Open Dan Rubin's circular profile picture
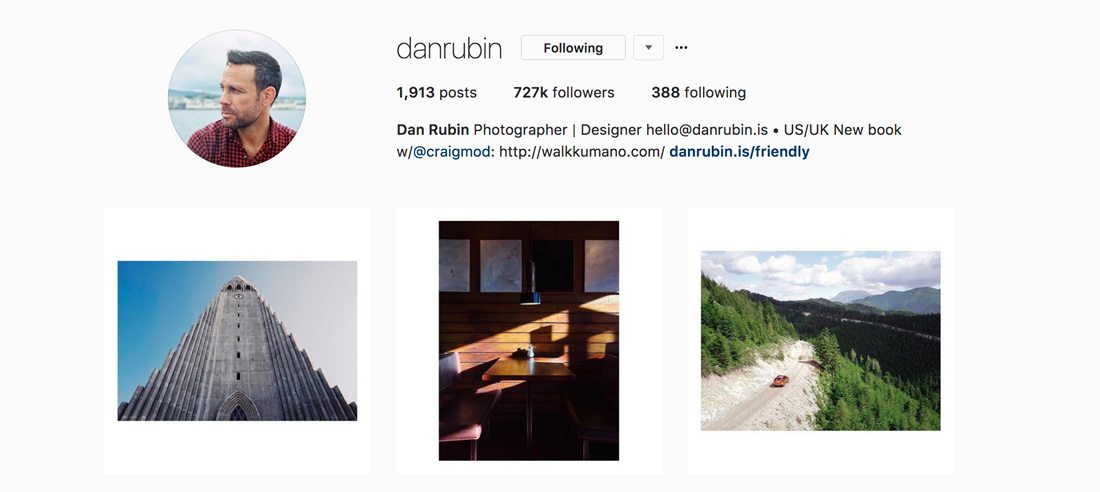The height and width of the screenshot is (492, 1100). coord(237,98)
